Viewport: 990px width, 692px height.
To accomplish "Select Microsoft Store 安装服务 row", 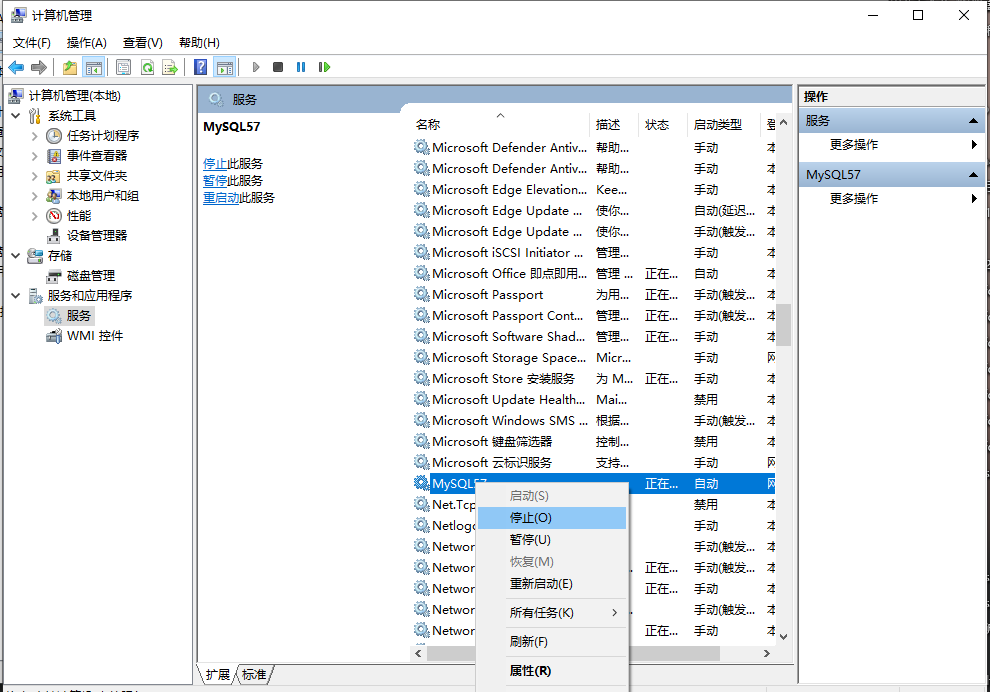I will tap(593, 379).
